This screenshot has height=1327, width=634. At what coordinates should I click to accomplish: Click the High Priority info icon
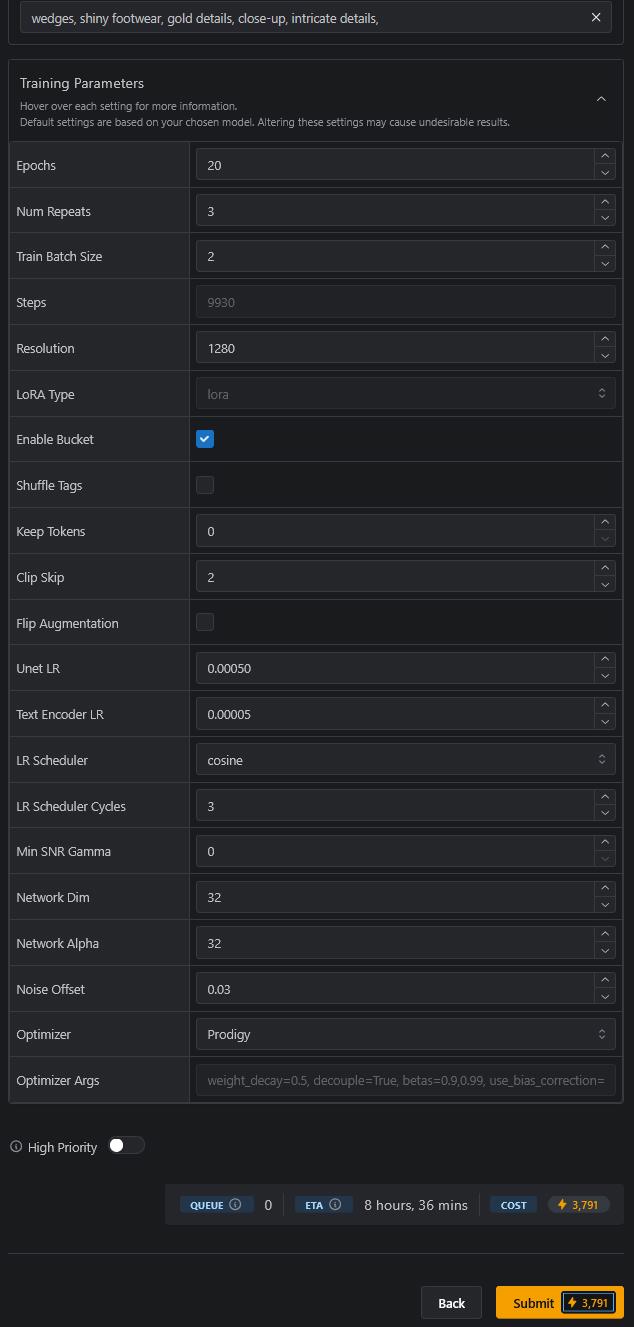[16, 1147]
